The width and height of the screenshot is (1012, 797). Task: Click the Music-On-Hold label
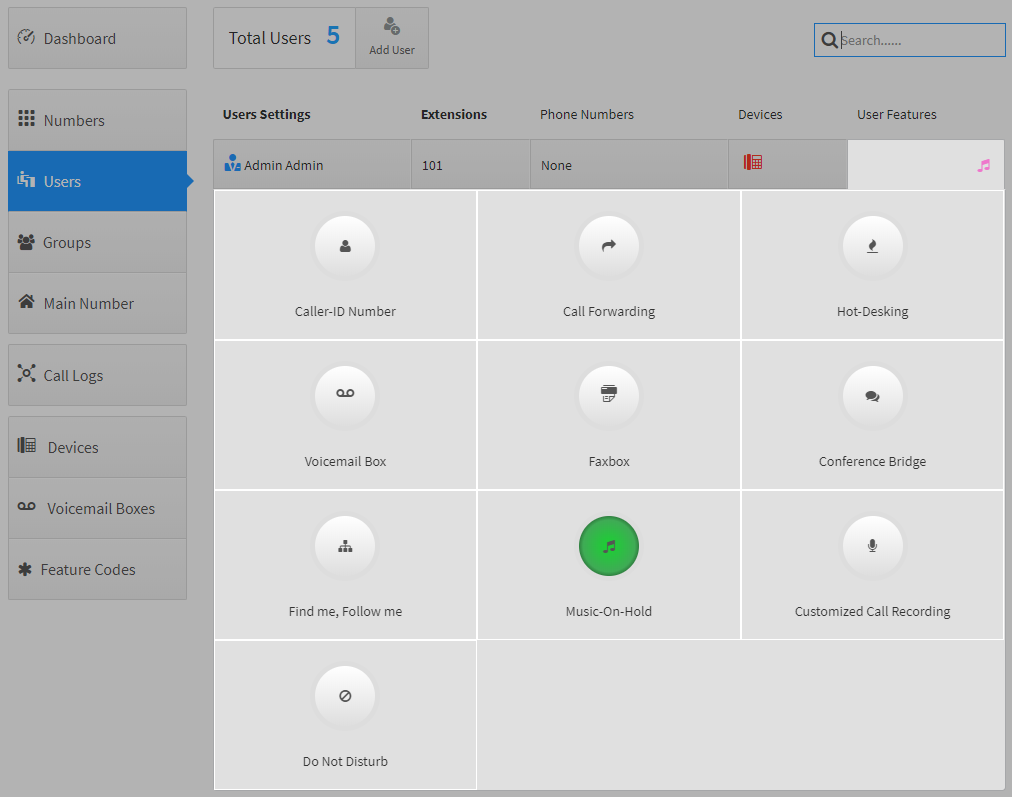click(609, 611)
